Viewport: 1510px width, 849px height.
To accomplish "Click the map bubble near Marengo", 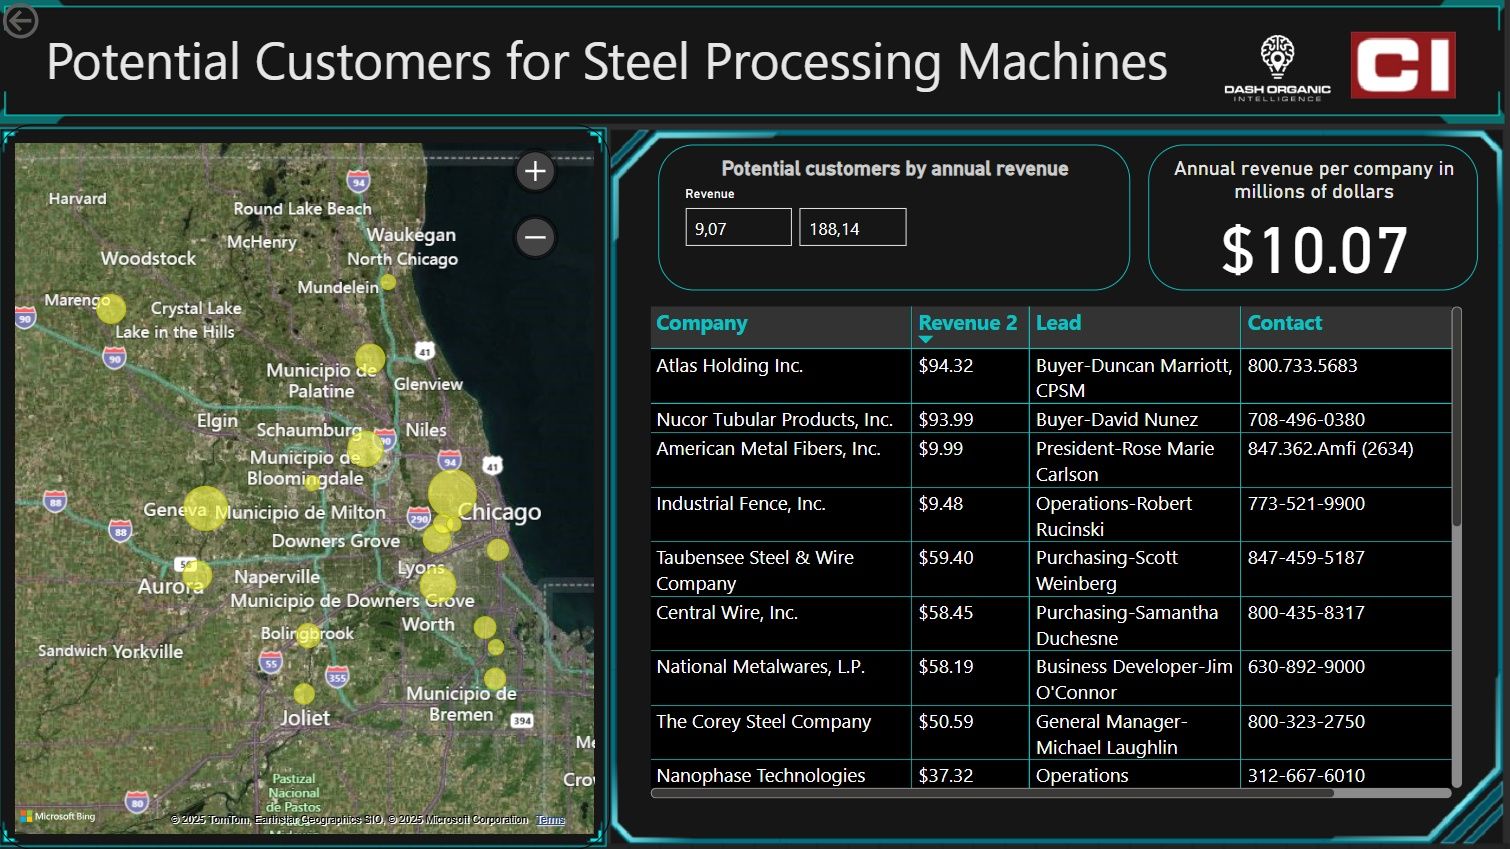I will 111,309.
